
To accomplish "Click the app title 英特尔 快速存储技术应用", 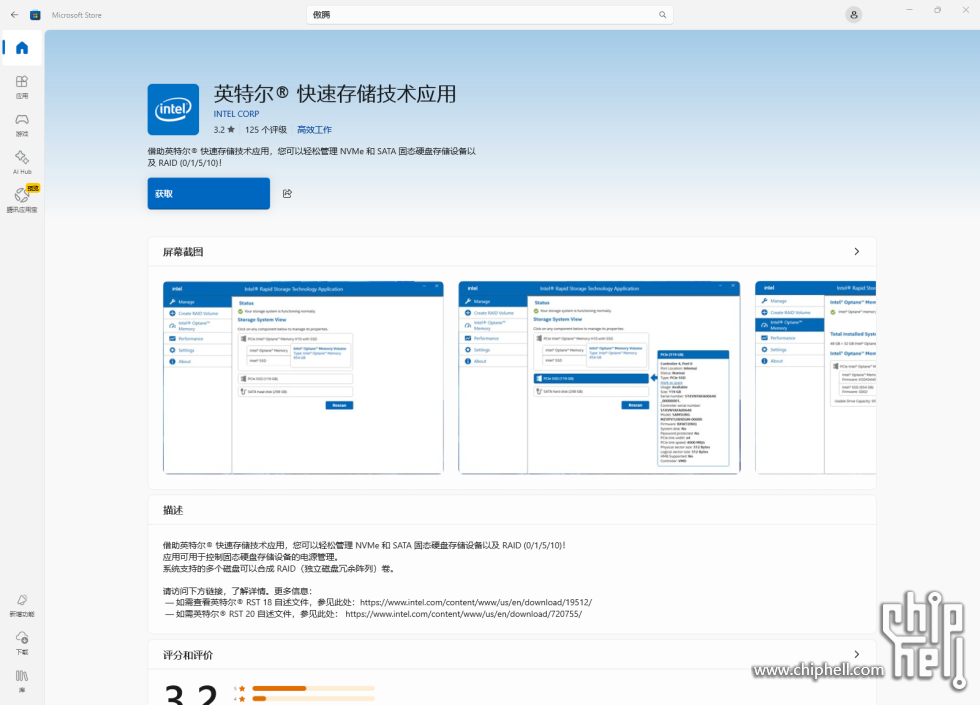I will click(335, 94).
